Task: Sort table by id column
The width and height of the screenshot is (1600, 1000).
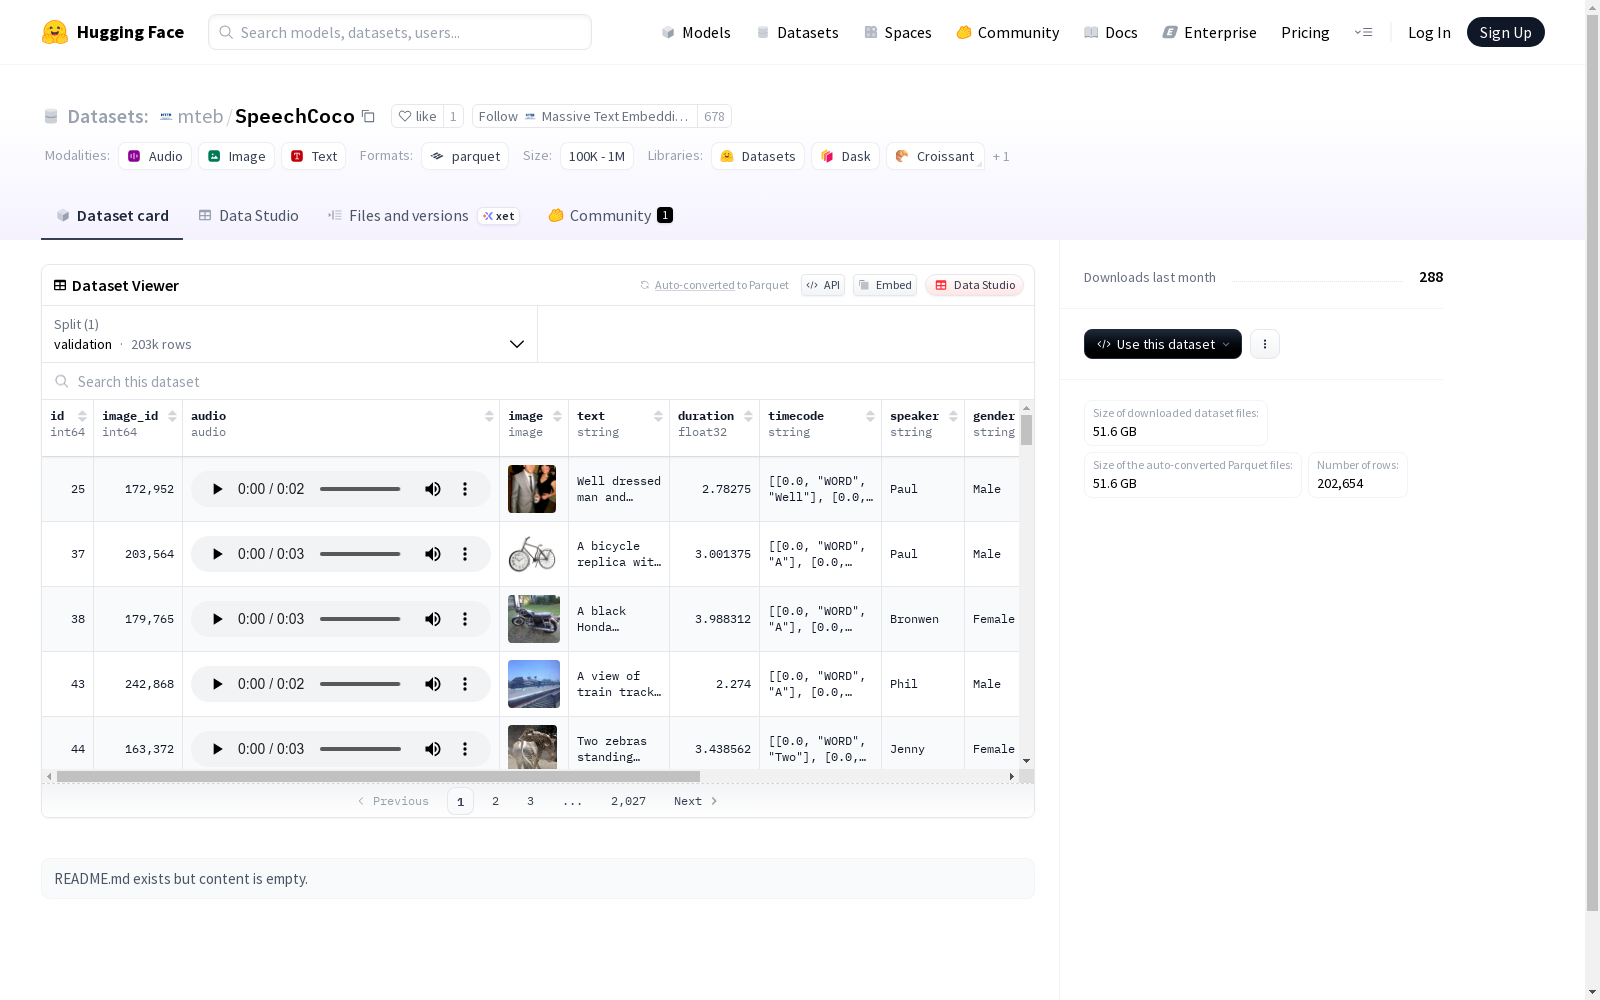Action: tap(82, 416)
